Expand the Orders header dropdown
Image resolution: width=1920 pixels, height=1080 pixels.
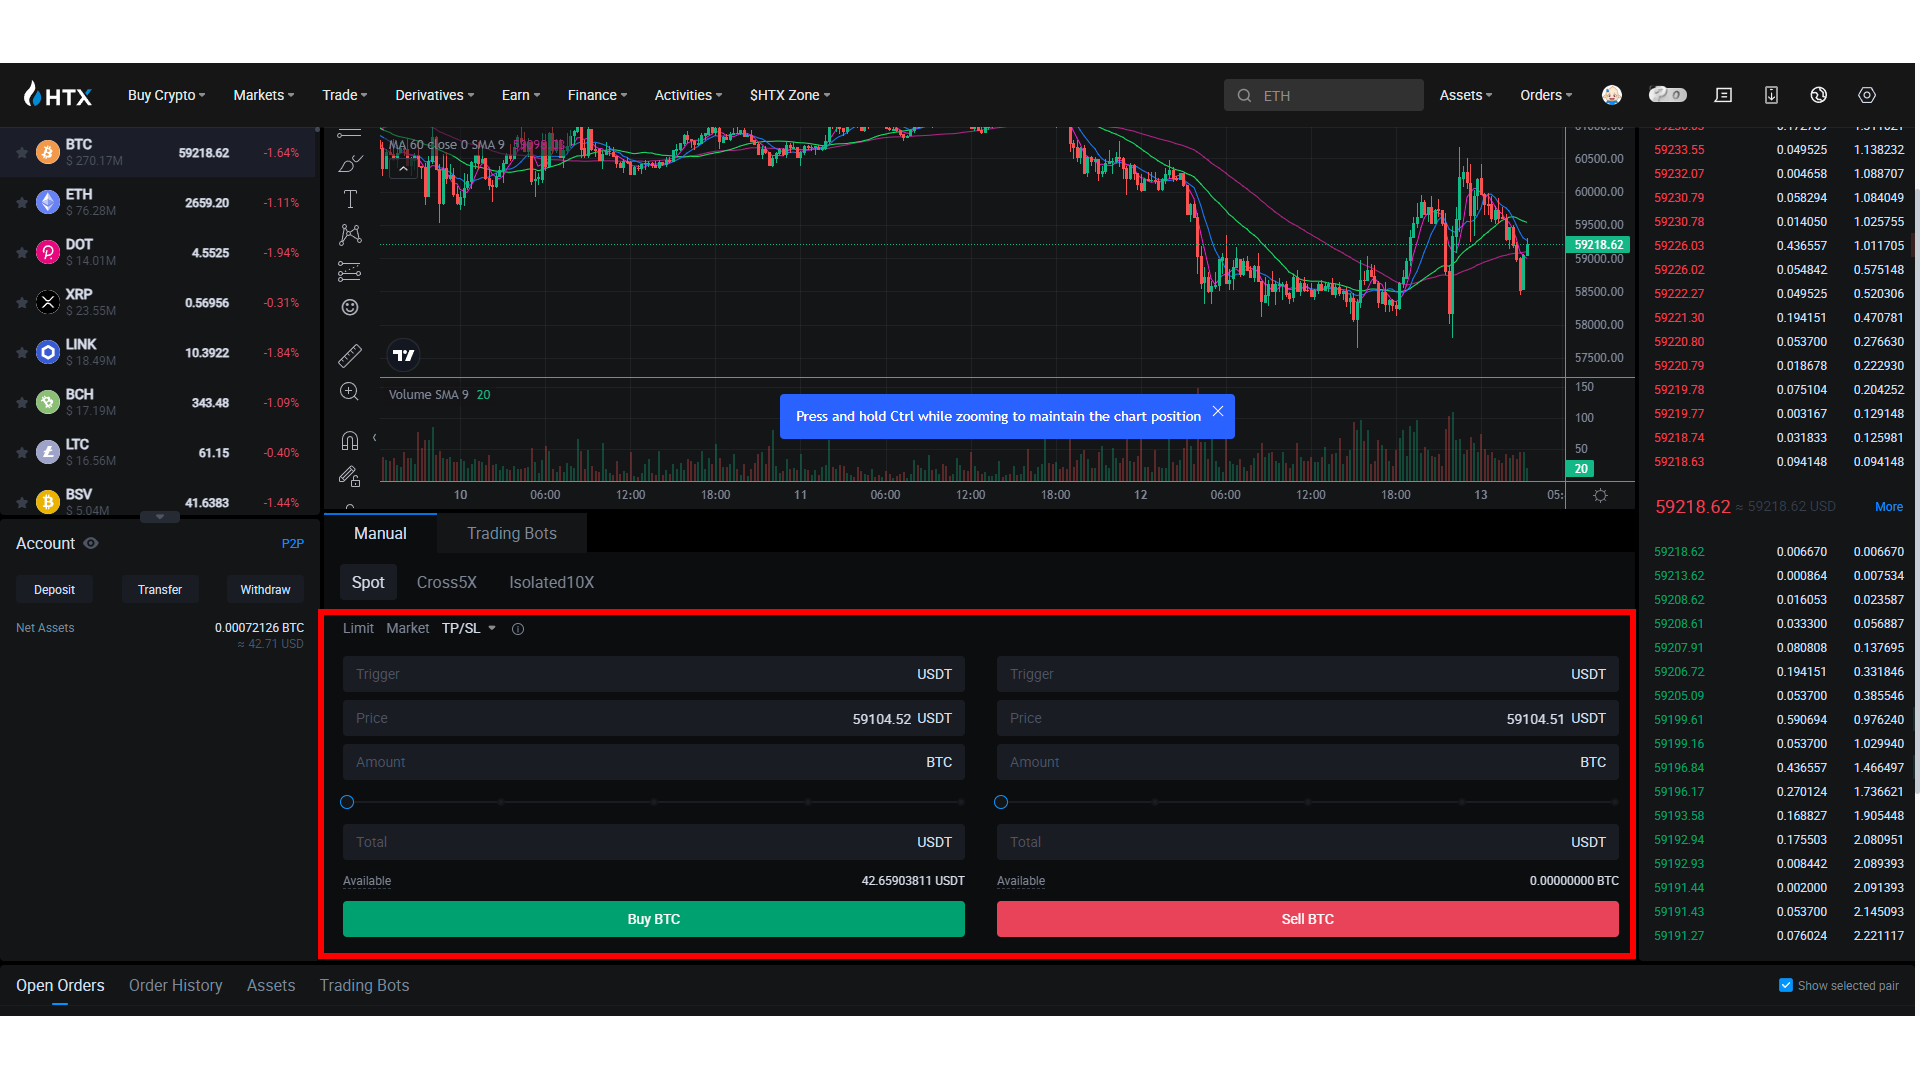pos(1546,95)
